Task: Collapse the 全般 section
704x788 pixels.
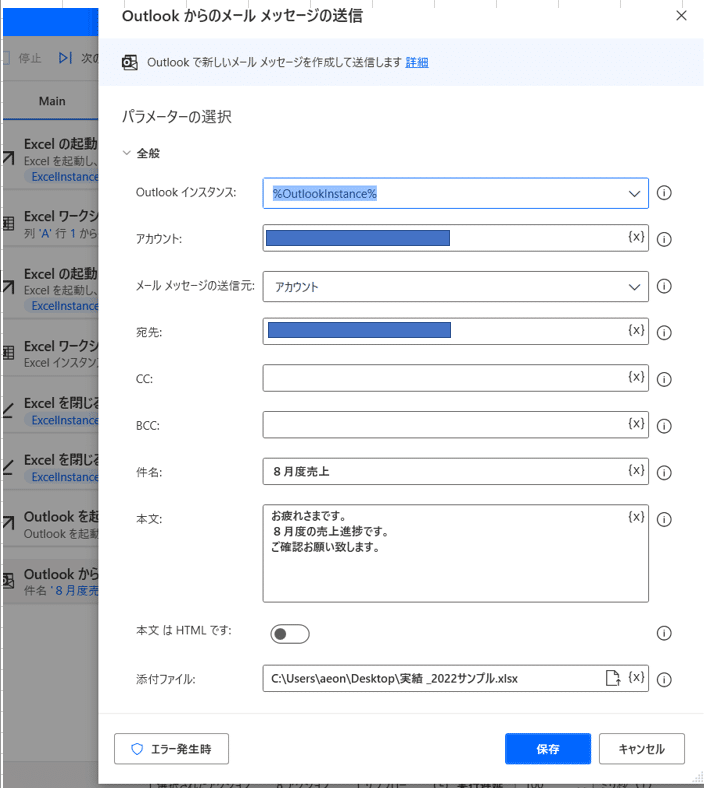Action: [x=127, y=153]
